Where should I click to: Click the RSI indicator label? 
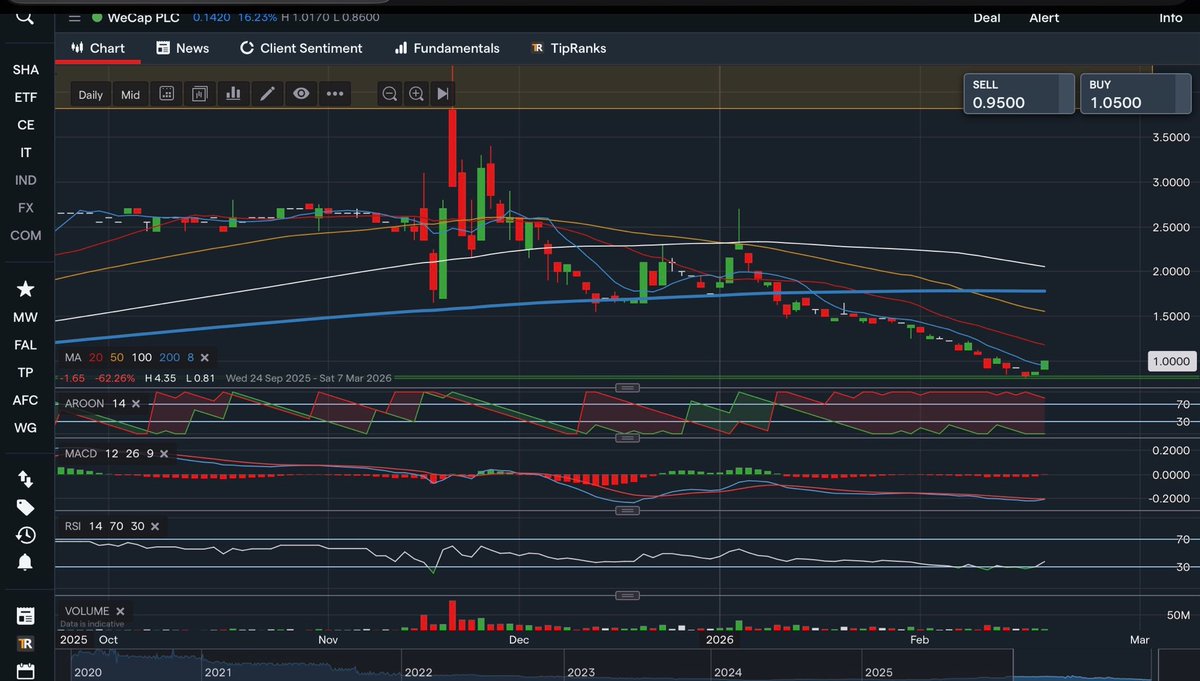(74, 526)
